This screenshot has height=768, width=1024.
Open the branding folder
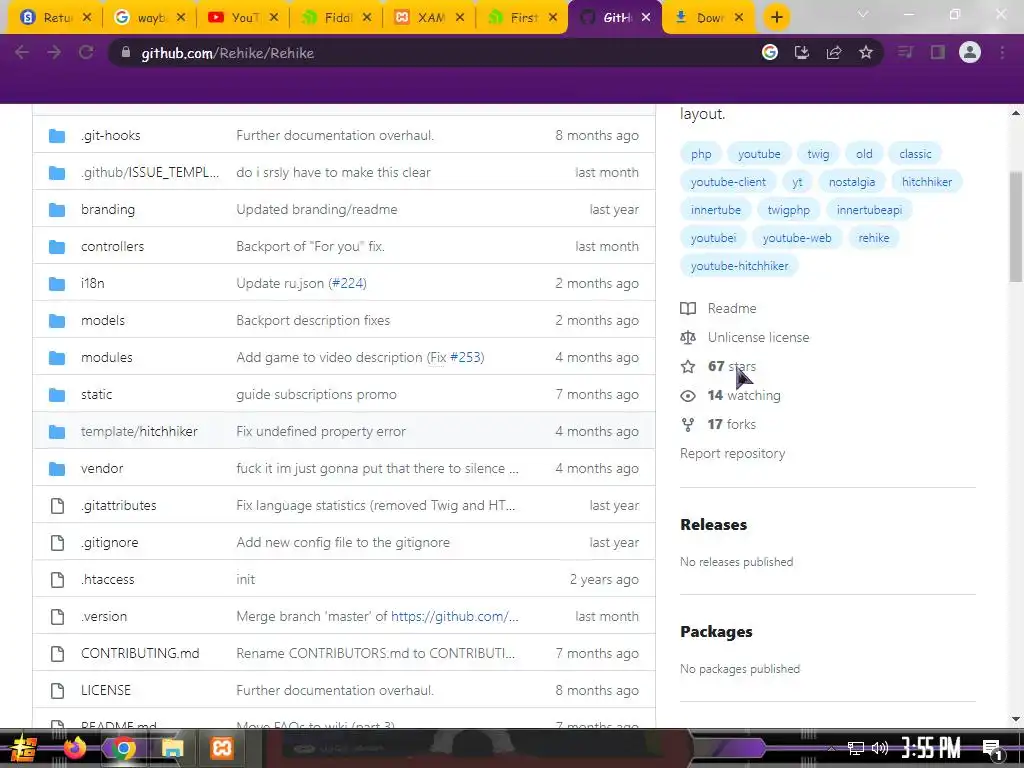tap(108, 209)
